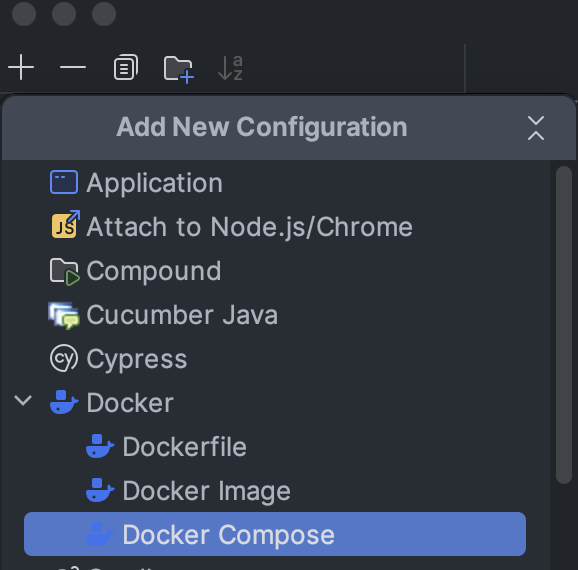Collapse all via popup header arrows icon
578x570 pixels.
tap(536, 128)
